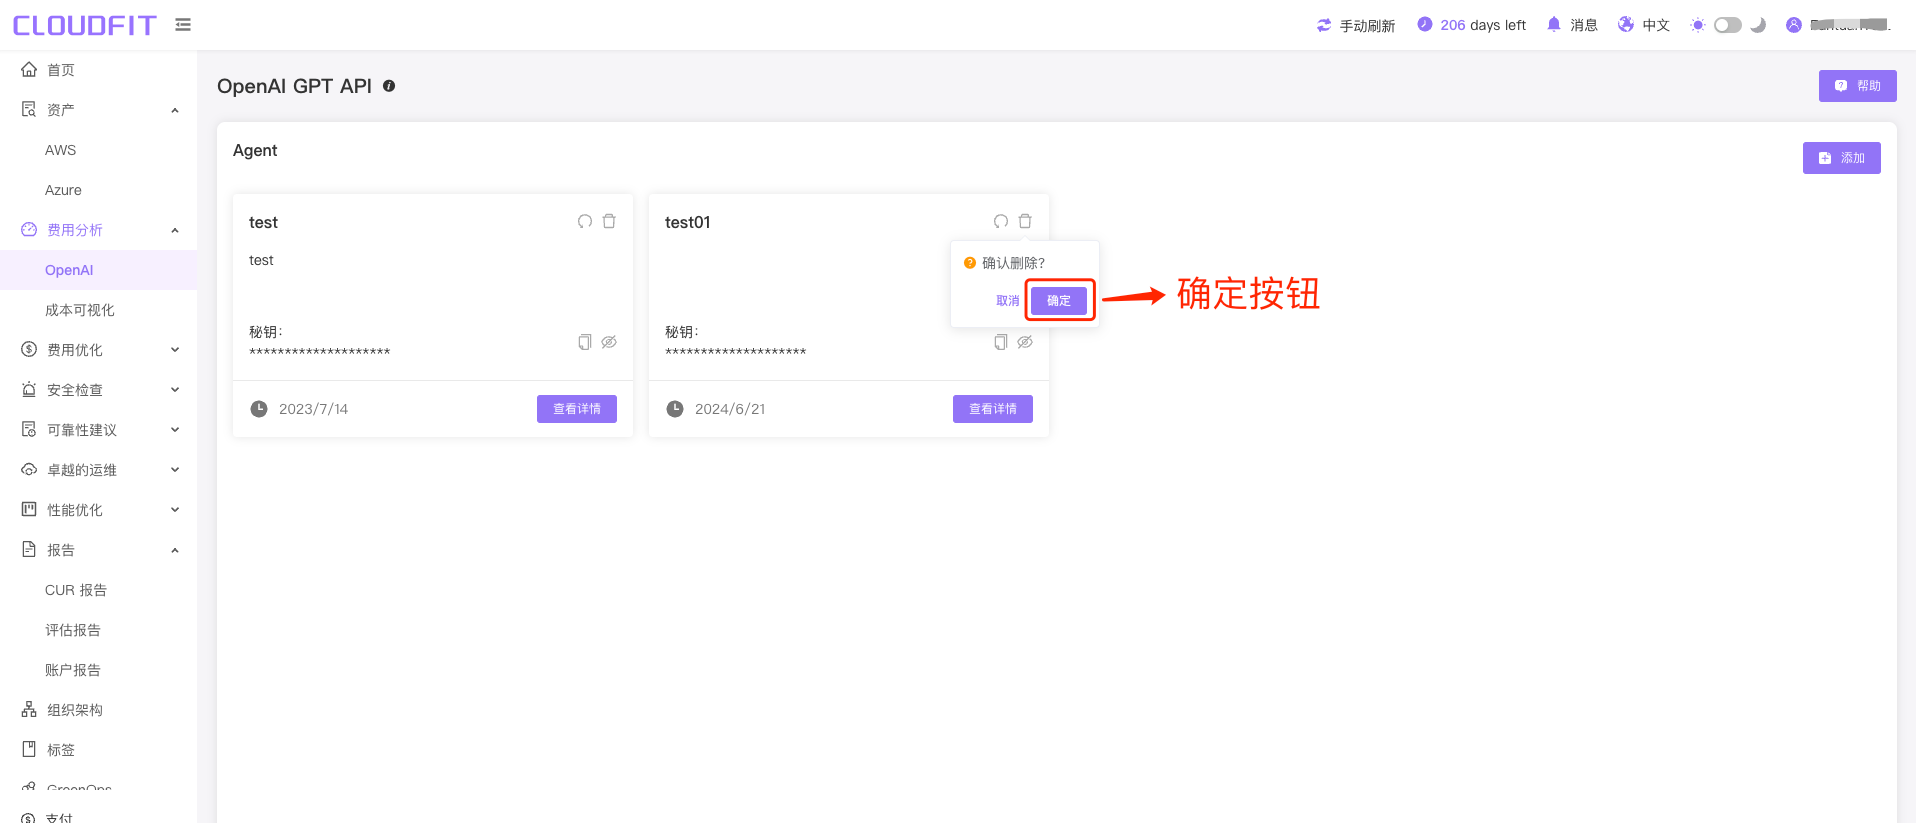Image resolution: width=1916 pixels, height=823 pixels.
Task: Open the user account avatar menu
Action: [1794, 25]
